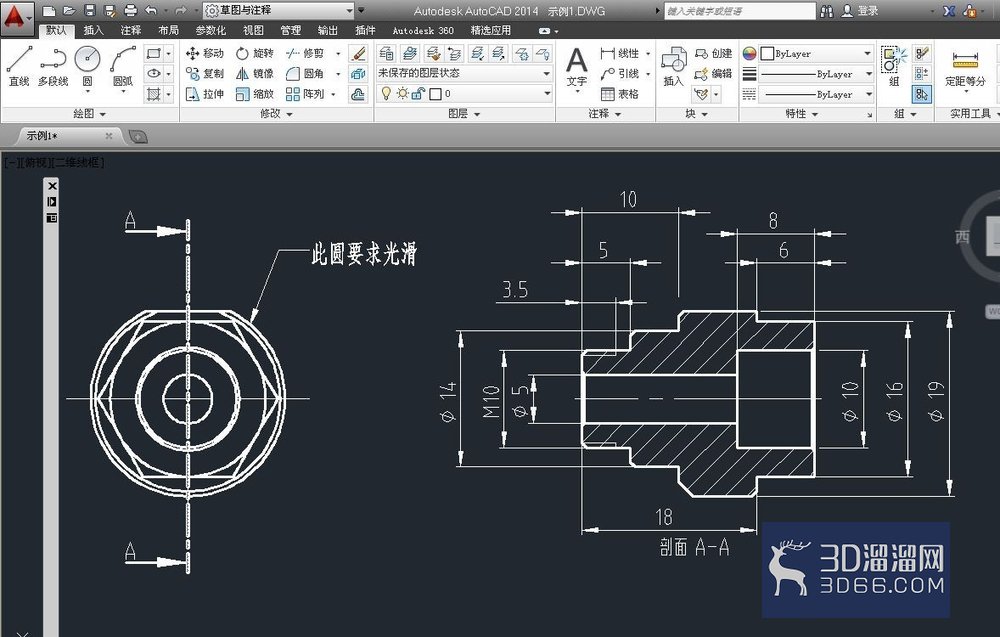
Task: Switch to the 注释 ribbon tab
Action: coord(131,30)
